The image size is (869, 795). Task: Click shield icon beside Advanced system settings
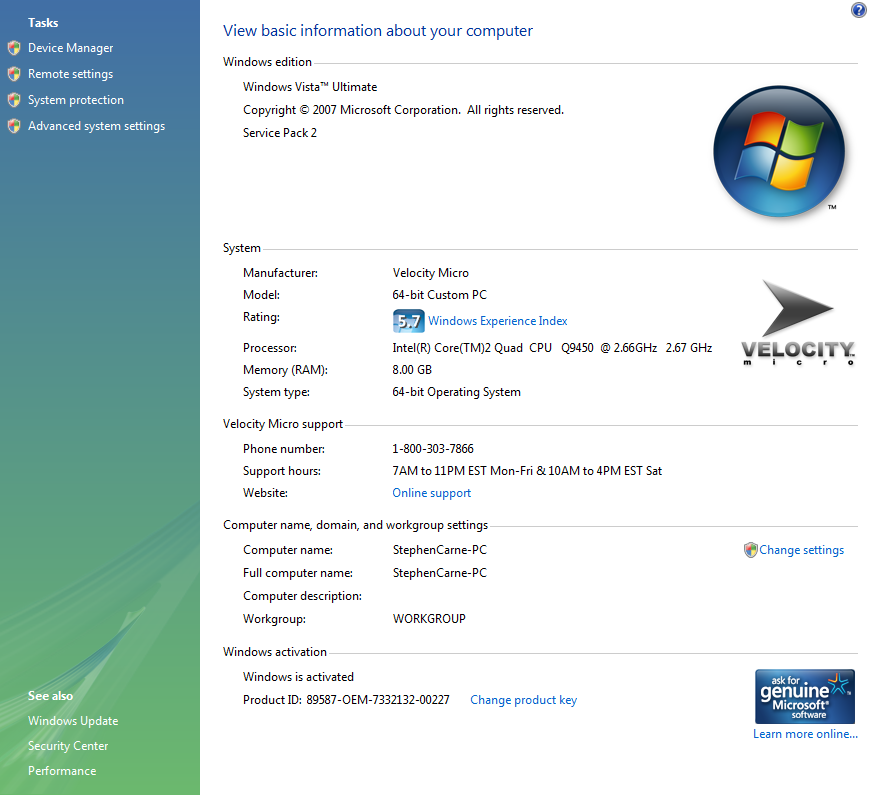14,126
